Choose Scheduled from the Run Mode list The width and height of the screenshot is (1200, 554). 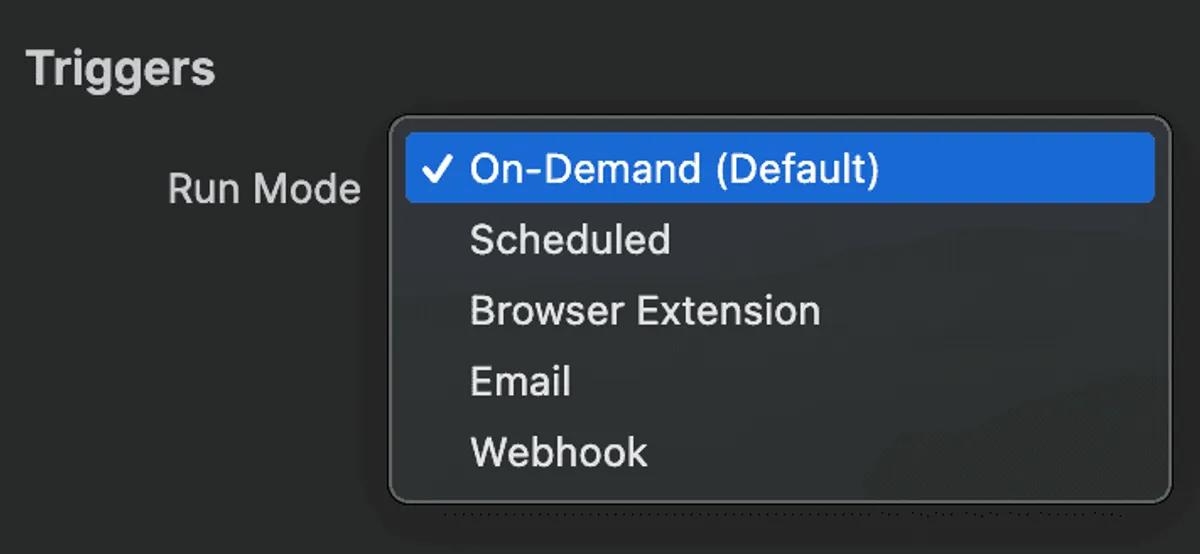click(x=570, y=240)
